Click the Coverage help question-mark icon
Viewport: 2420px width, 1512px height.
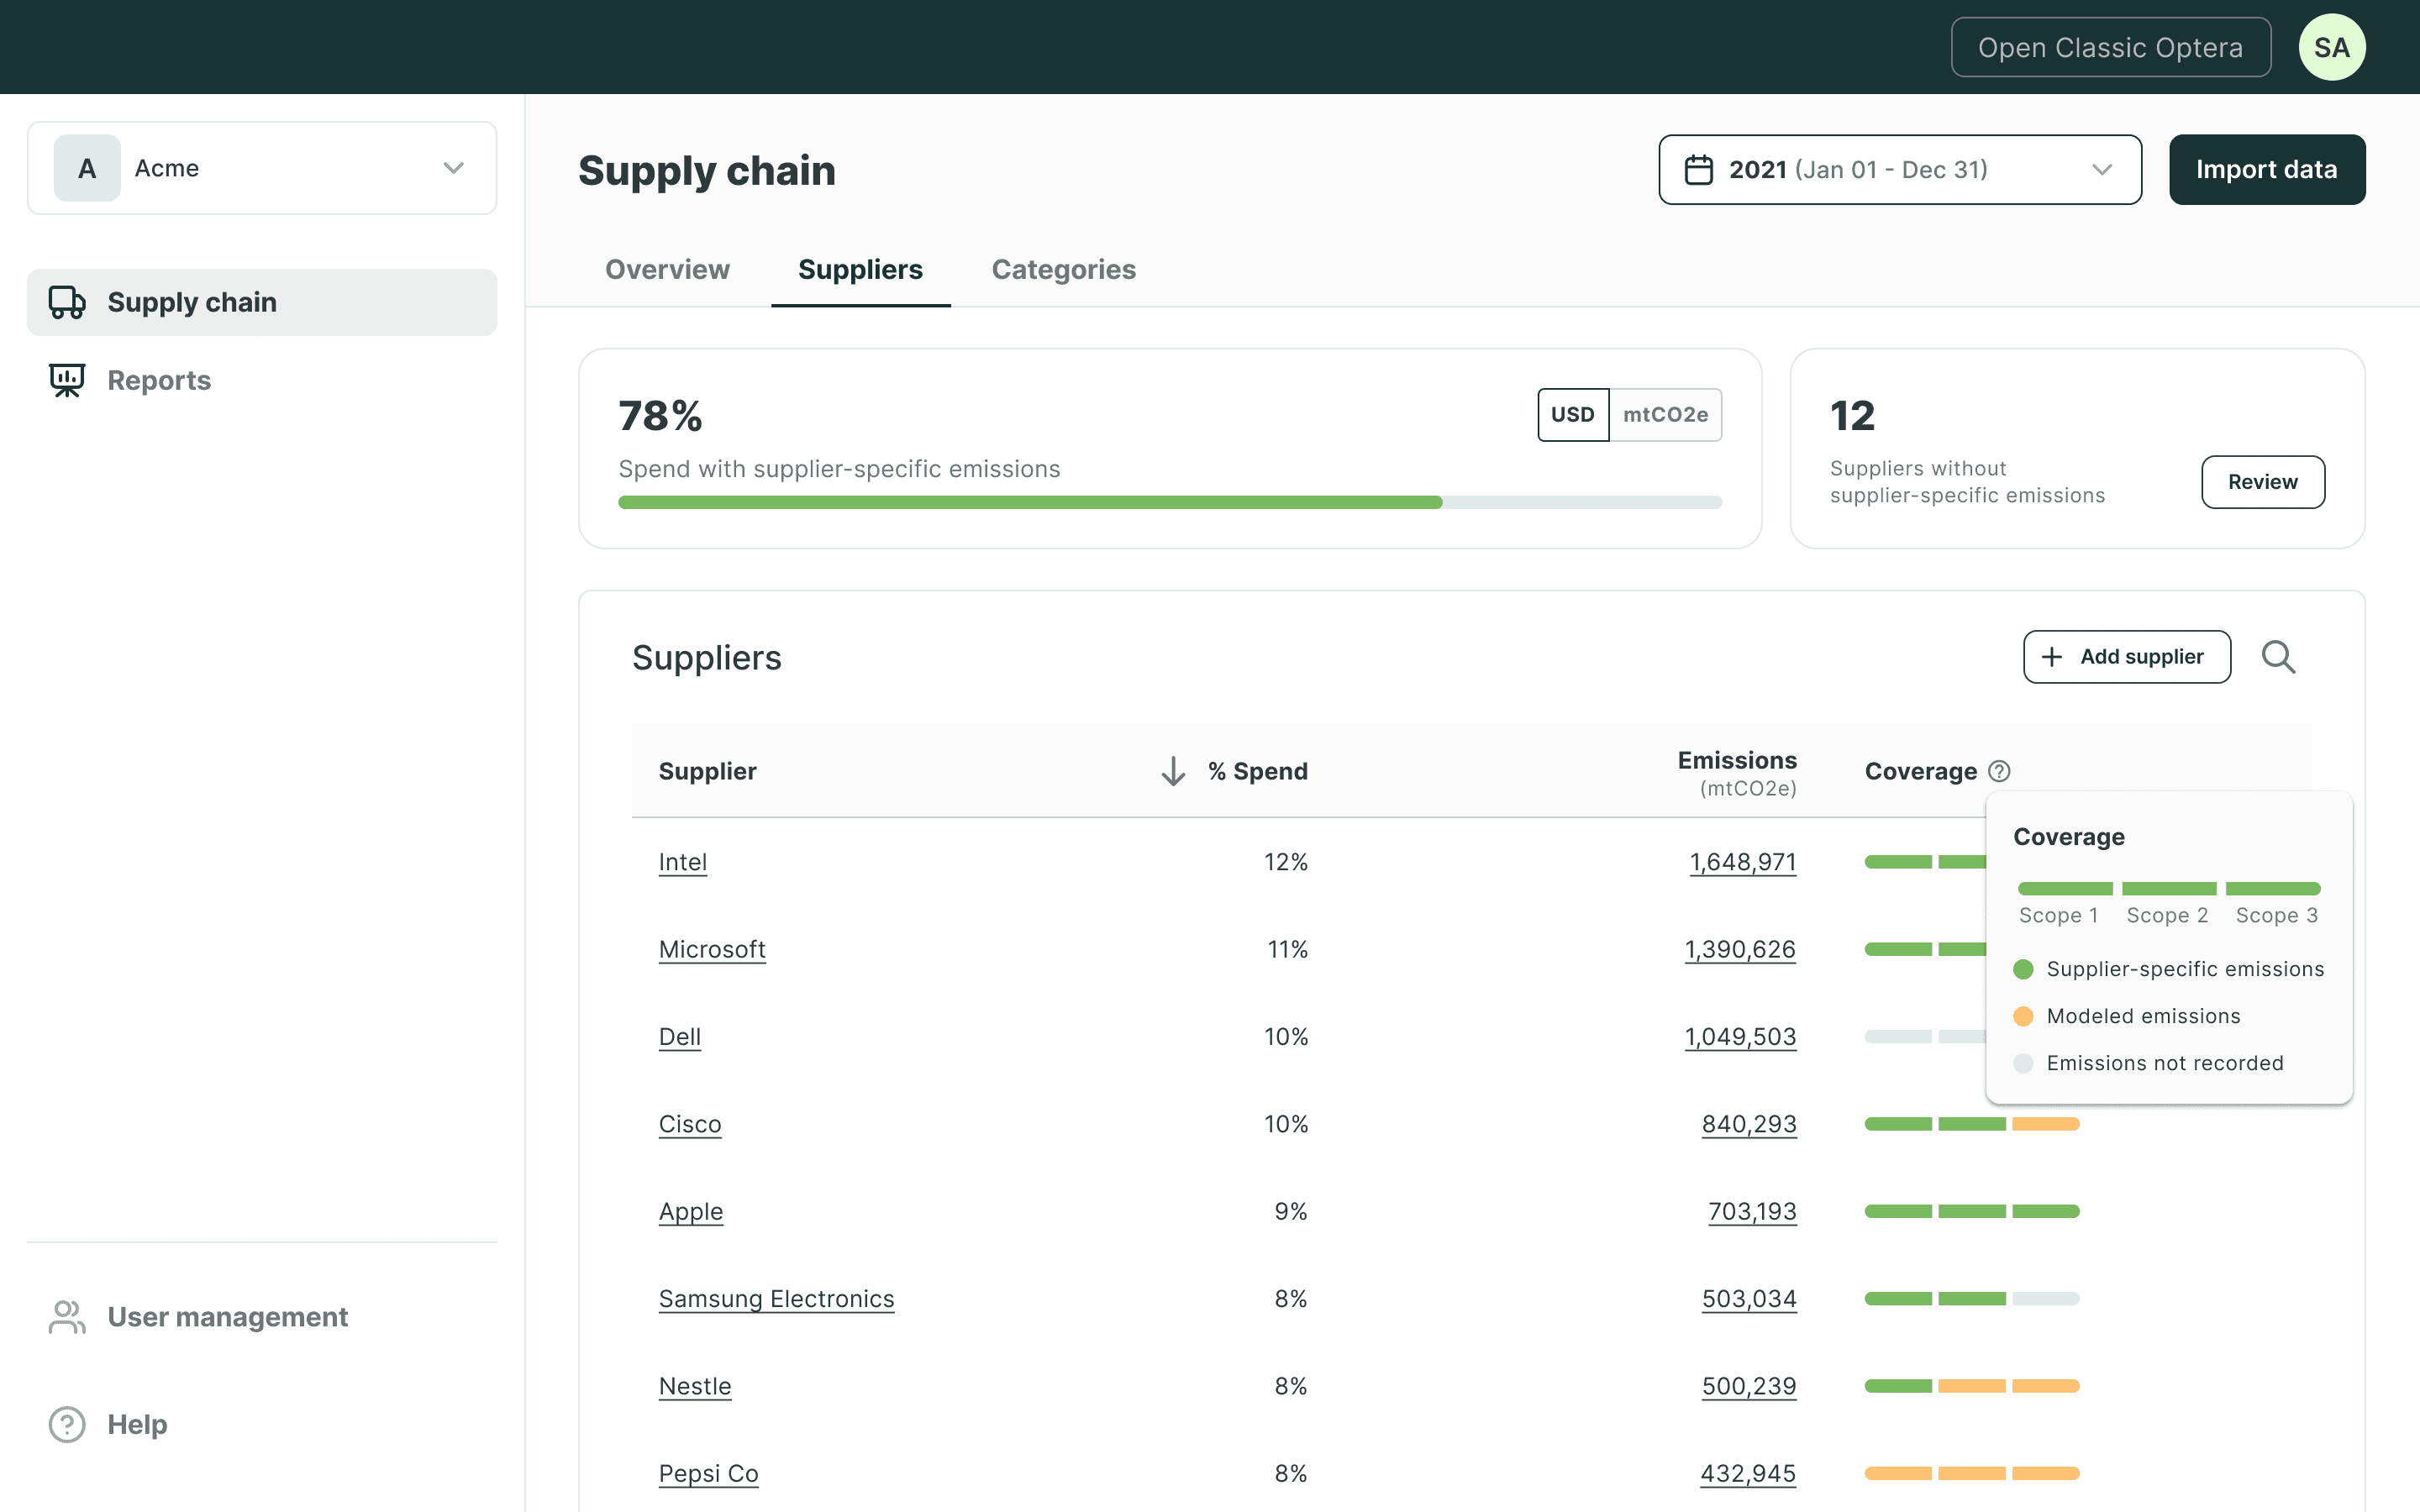tap(1999, 771)
